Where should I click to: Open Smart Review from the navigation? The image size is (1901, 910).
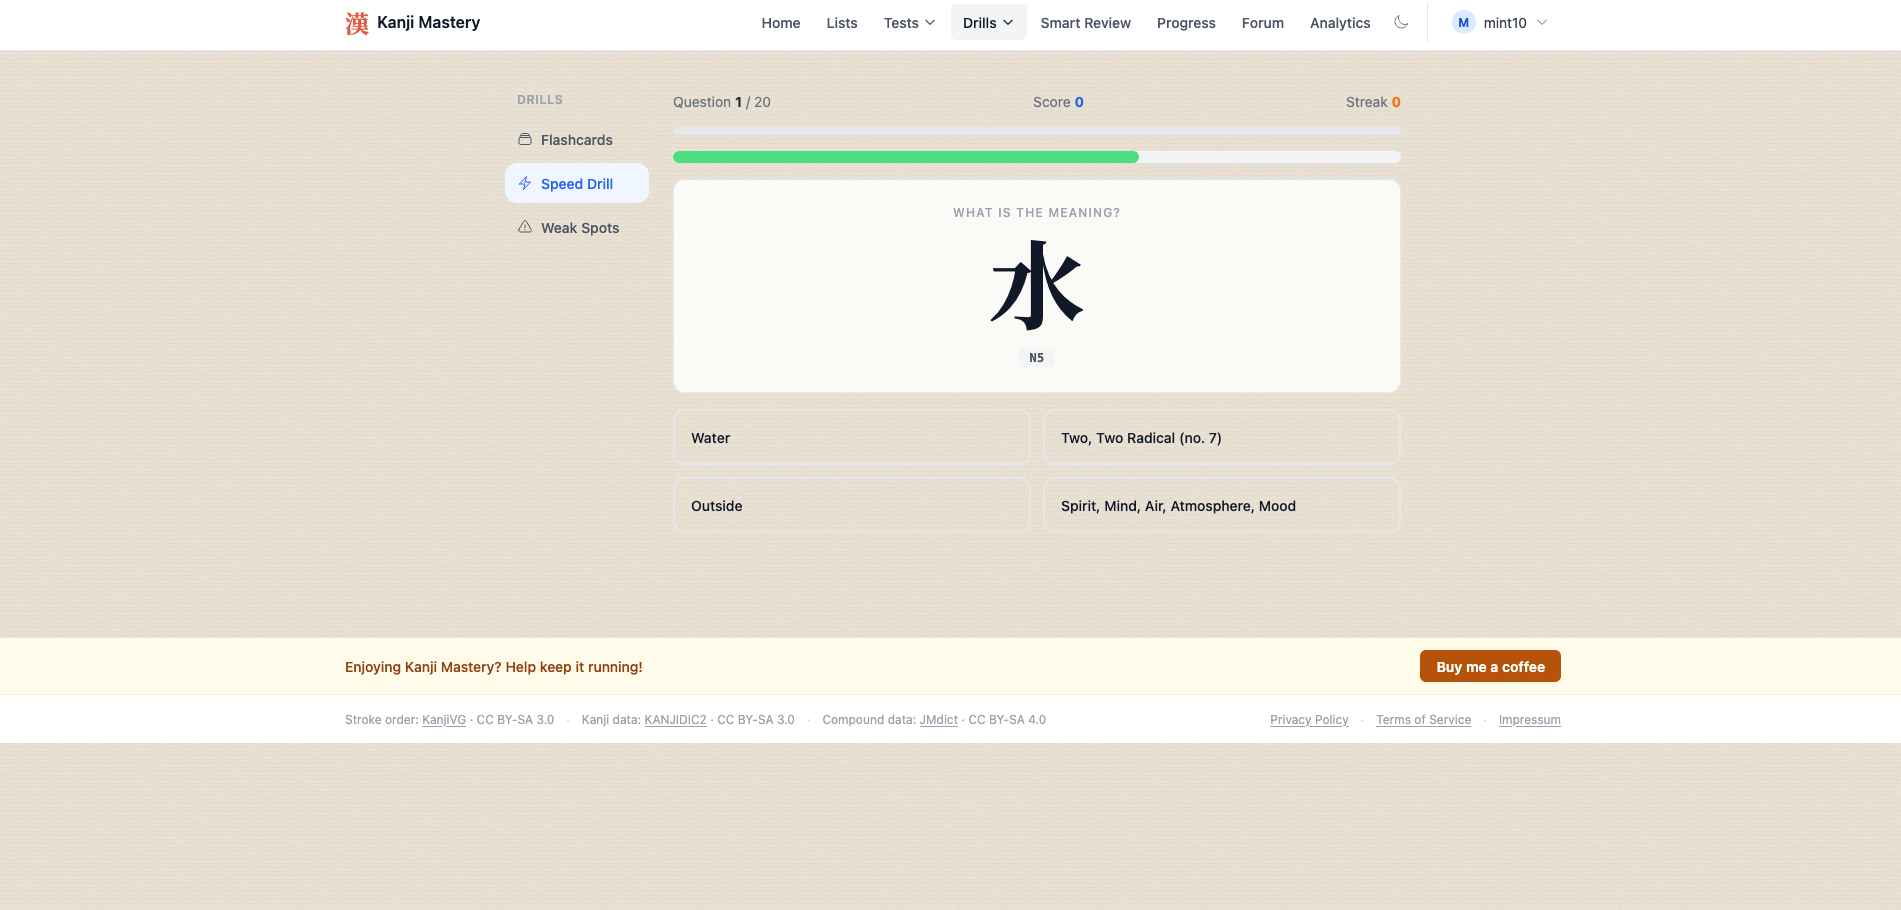(1085, 23)
